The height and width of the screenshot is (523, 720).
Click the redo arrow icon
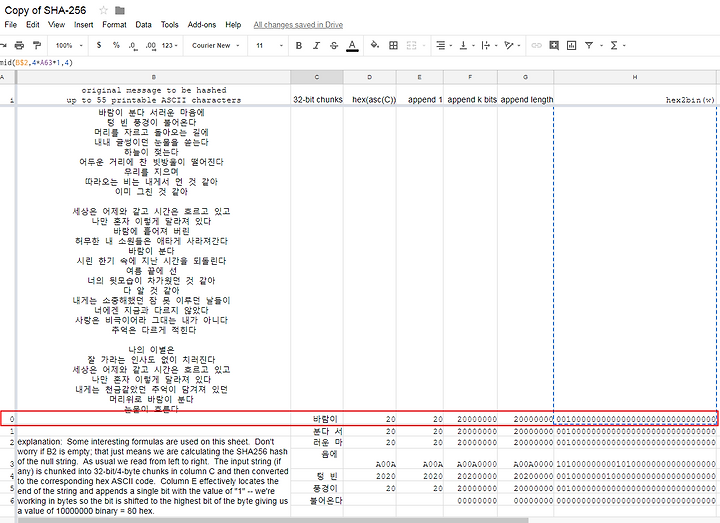[3, 45]
